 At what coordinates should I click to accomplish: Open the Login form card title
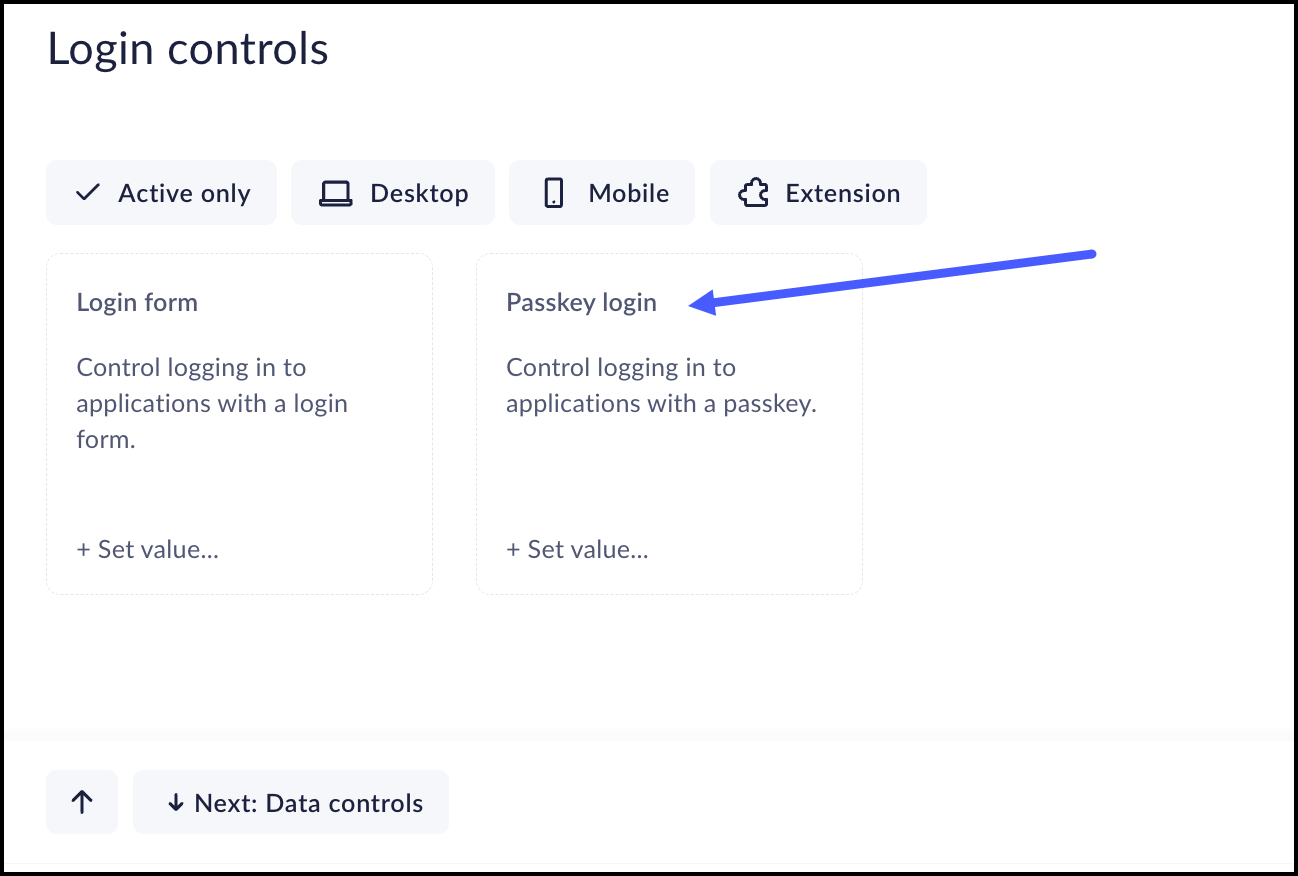pyautogui.click(x=137, y=303)
